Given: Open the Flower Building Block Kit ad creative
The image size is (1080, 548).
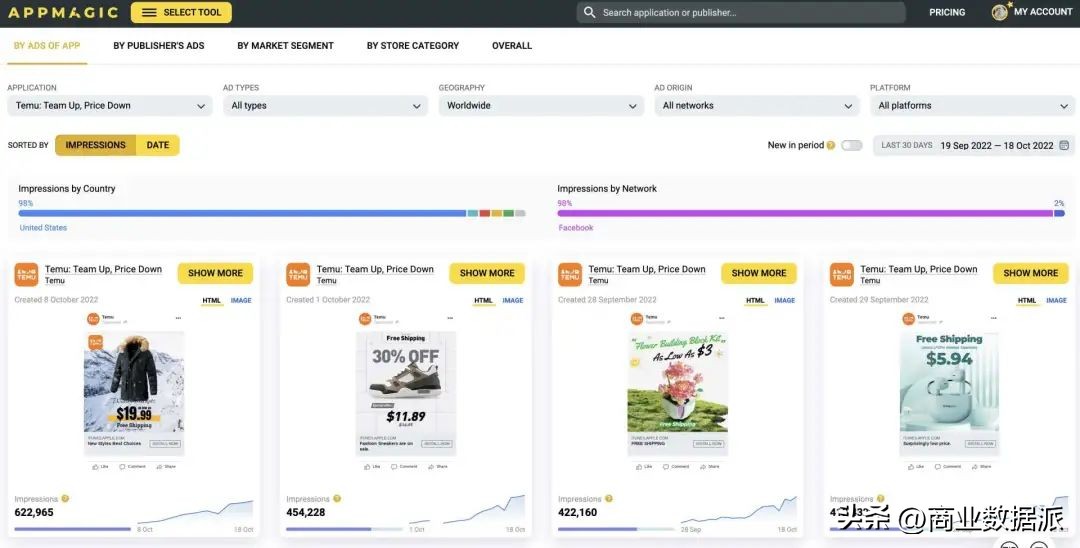Looking at the screenshot, I should coord(678,382).
